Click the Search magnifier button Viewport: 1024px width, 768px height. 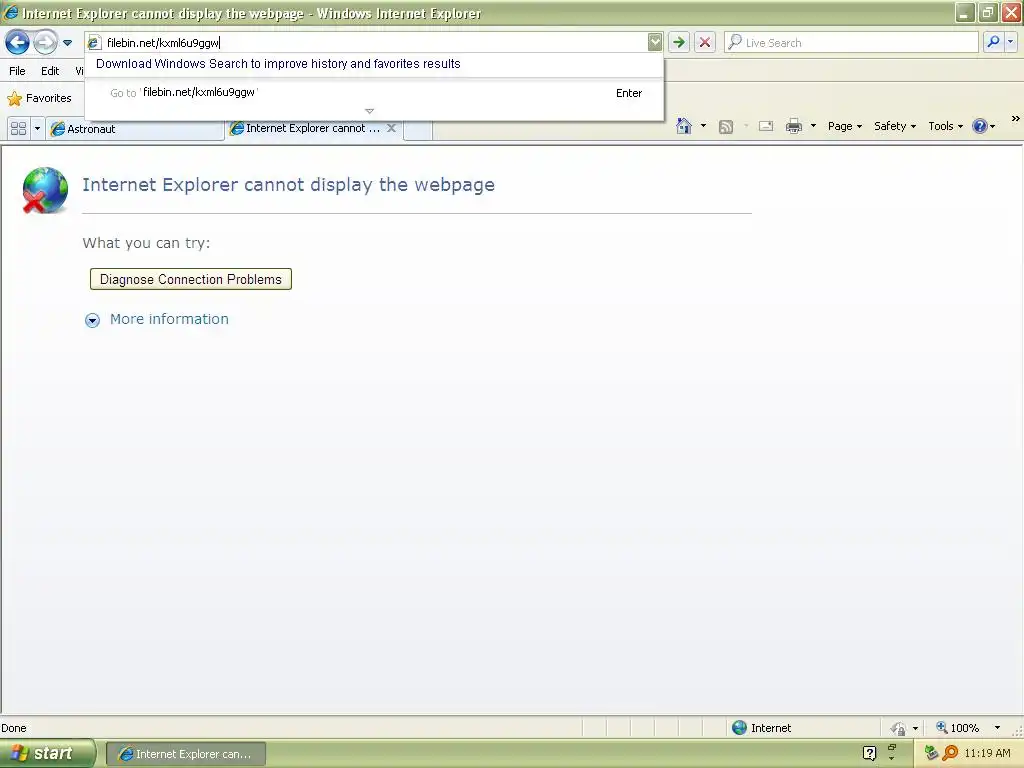pos(993,42)
